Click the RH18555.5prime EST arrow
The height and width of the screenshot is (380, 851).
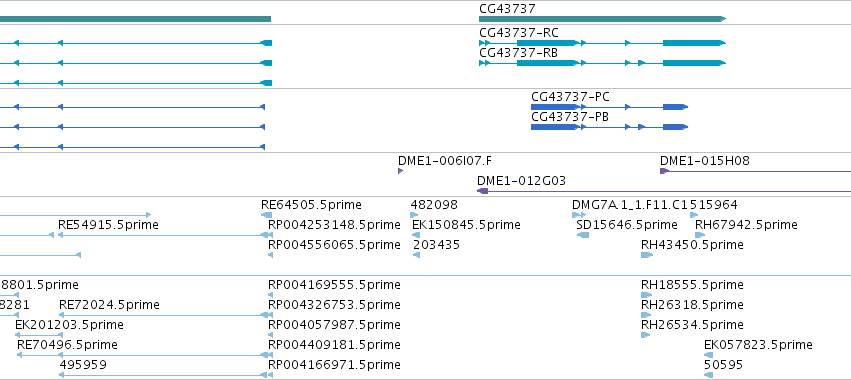[x=645, y=295]
